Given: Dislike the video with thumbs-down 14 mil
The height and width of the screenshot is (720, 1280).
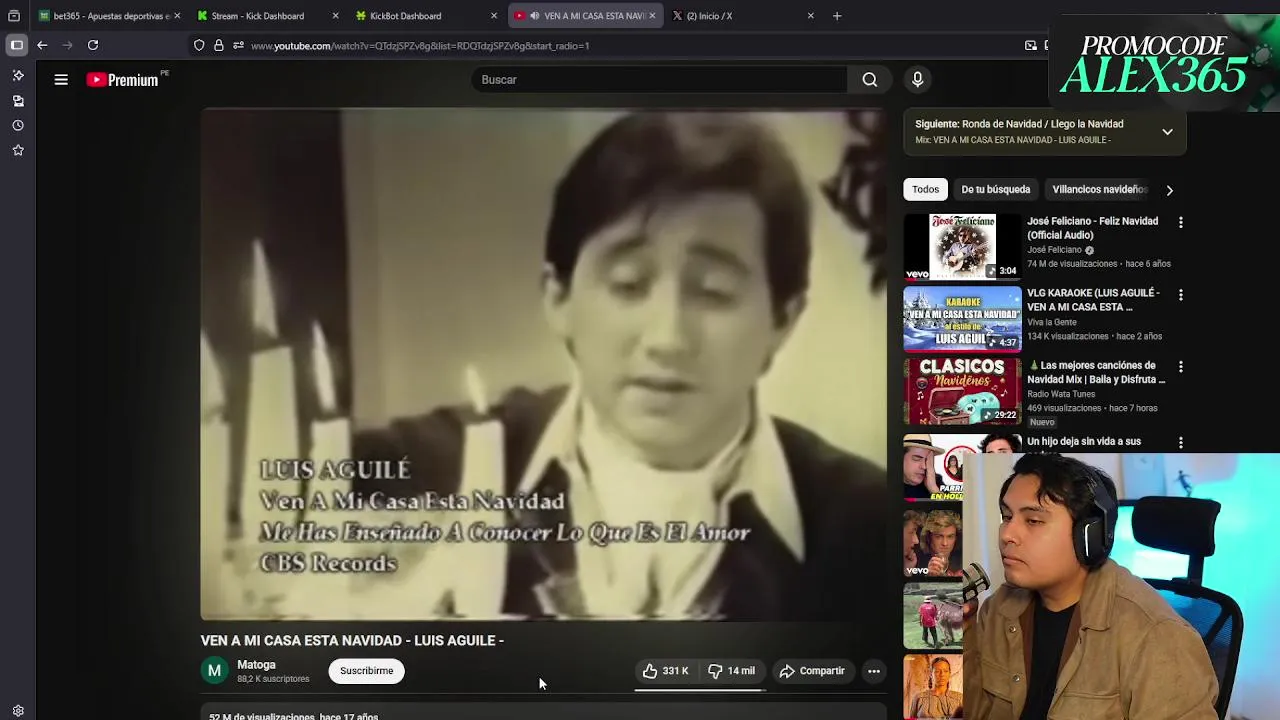Looking at the screenshot, I should click(732, 671).
